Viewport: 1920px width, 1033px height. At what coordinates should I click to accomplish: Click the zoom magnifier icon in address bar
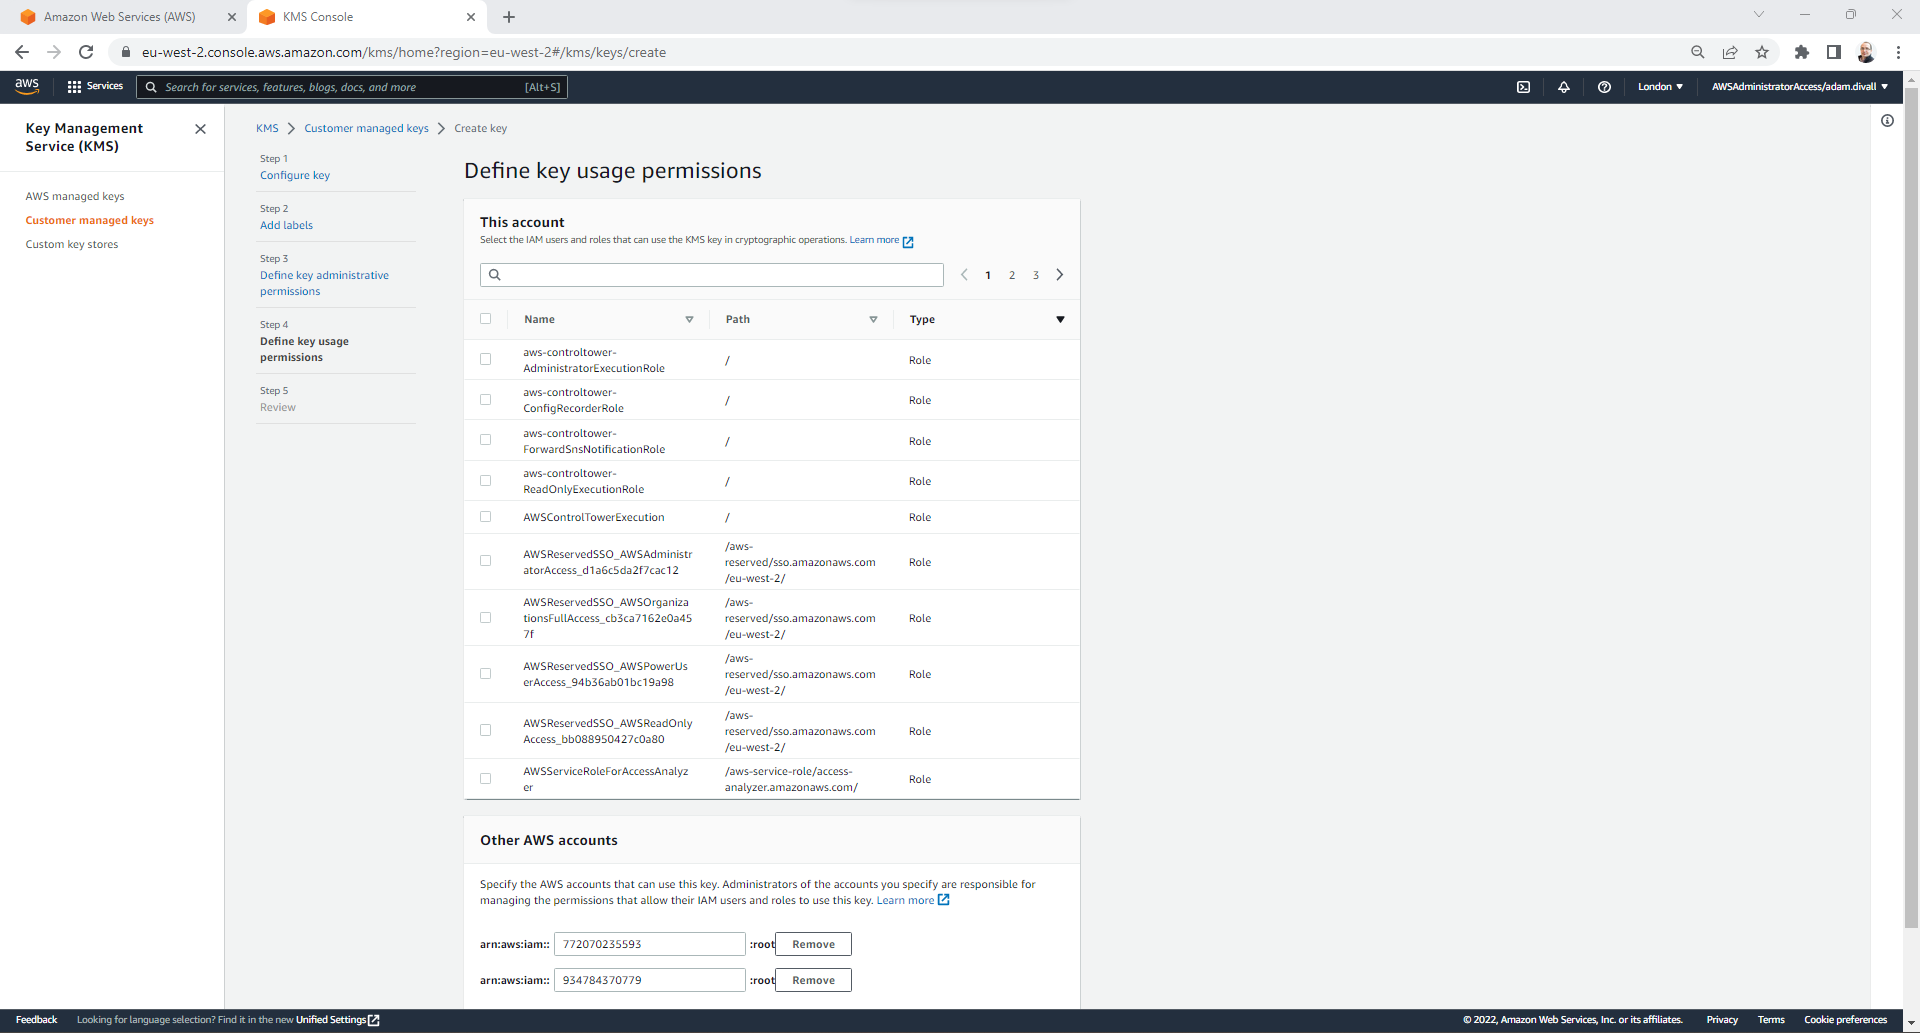[x=1698, y=52]
